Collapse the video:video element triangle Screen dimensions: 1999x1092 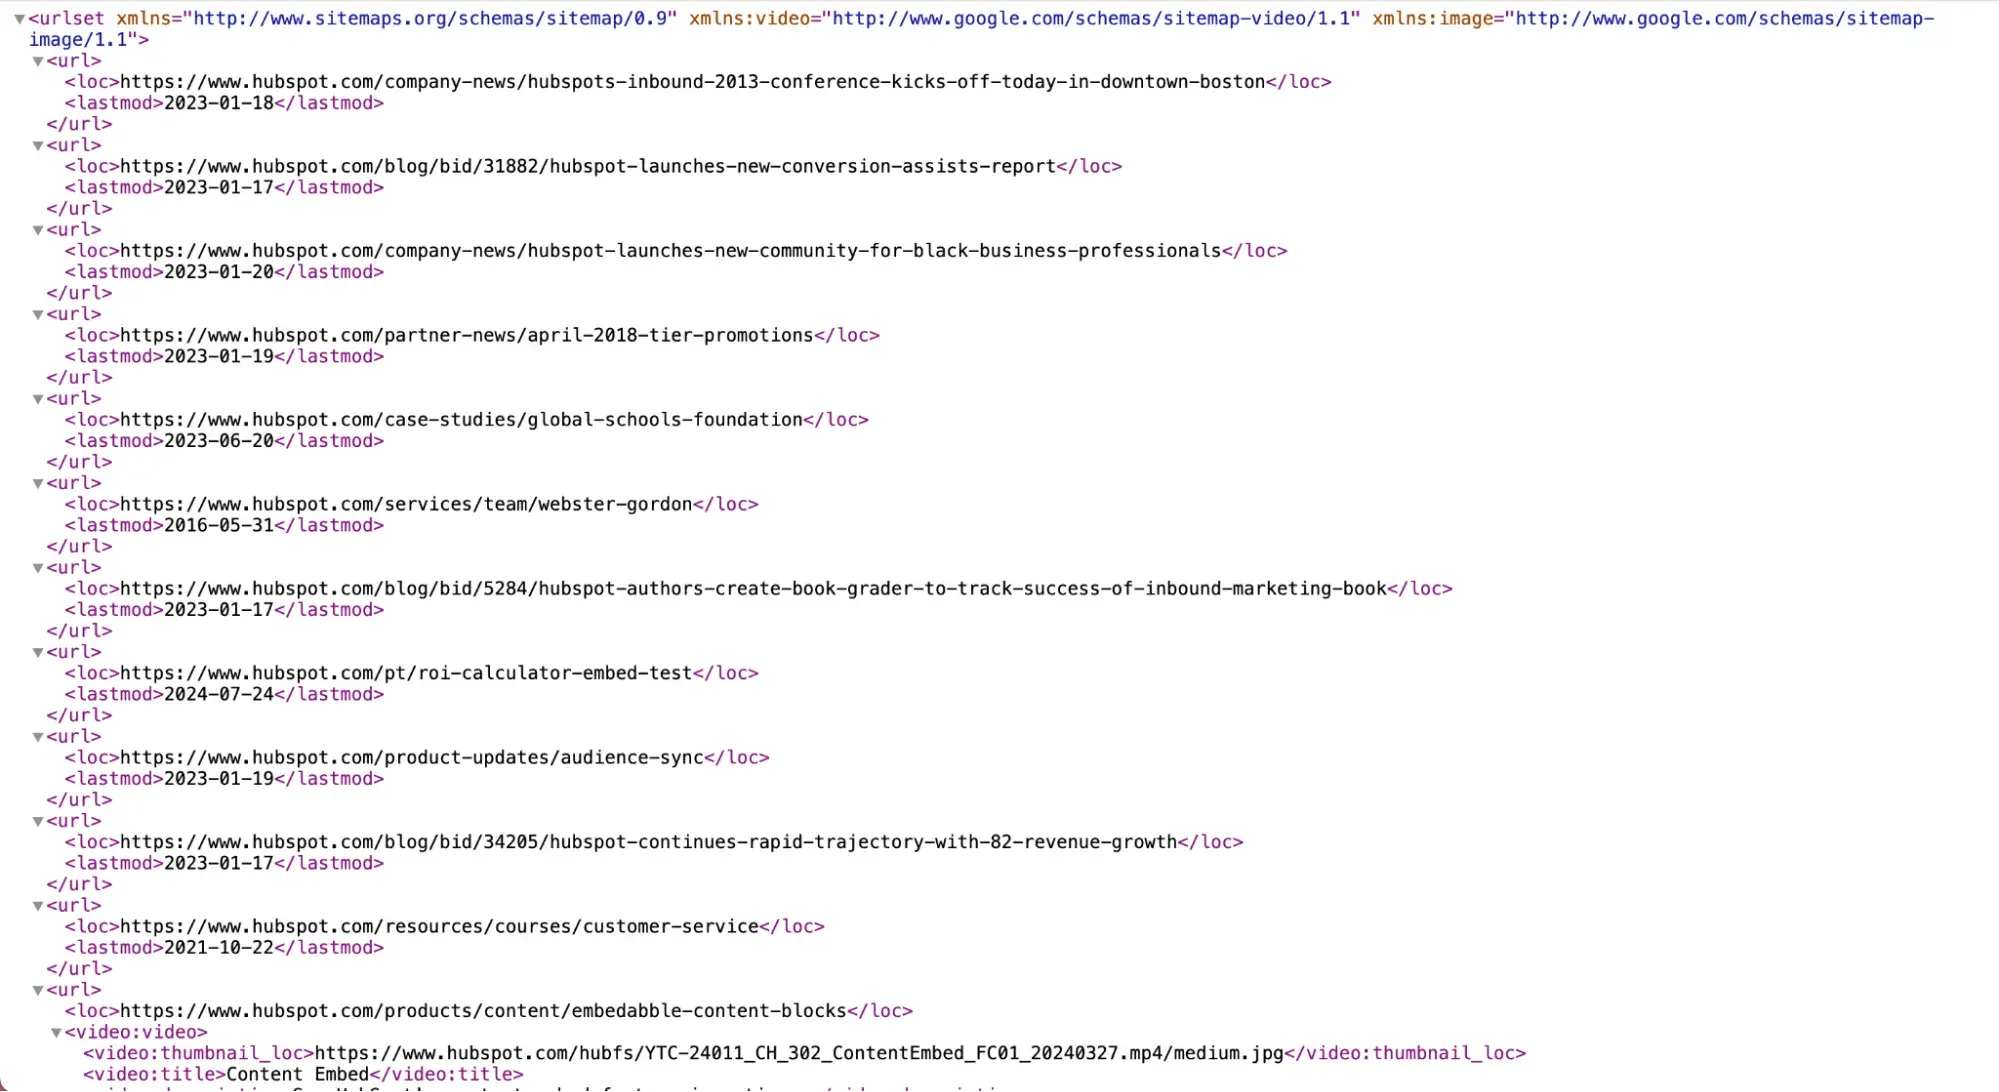pyautogui.click(x=57, y=1033)
